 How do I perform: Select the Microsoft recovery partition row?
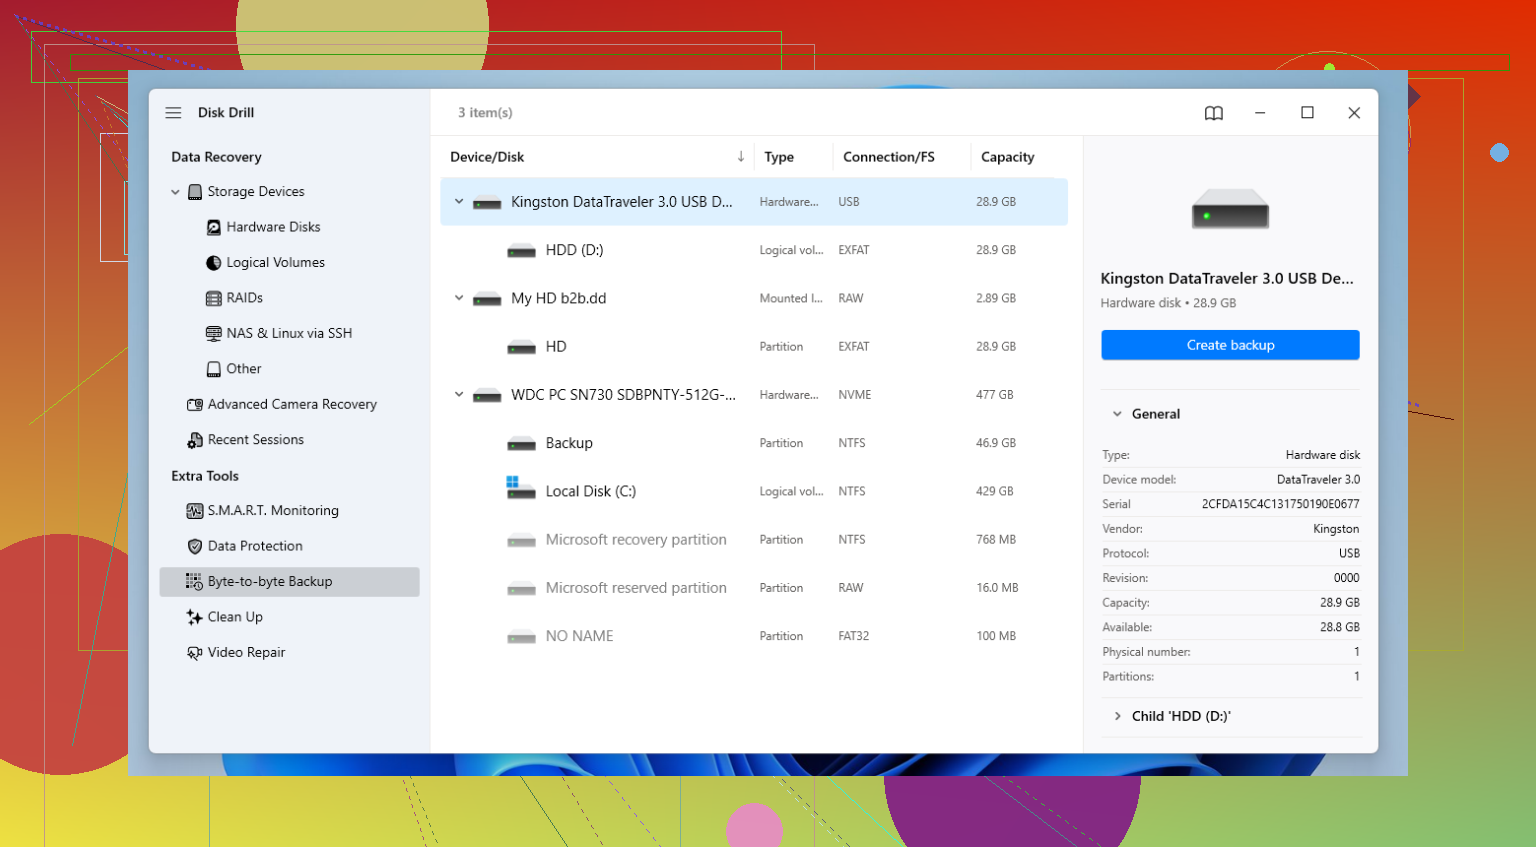coord(754,540)
